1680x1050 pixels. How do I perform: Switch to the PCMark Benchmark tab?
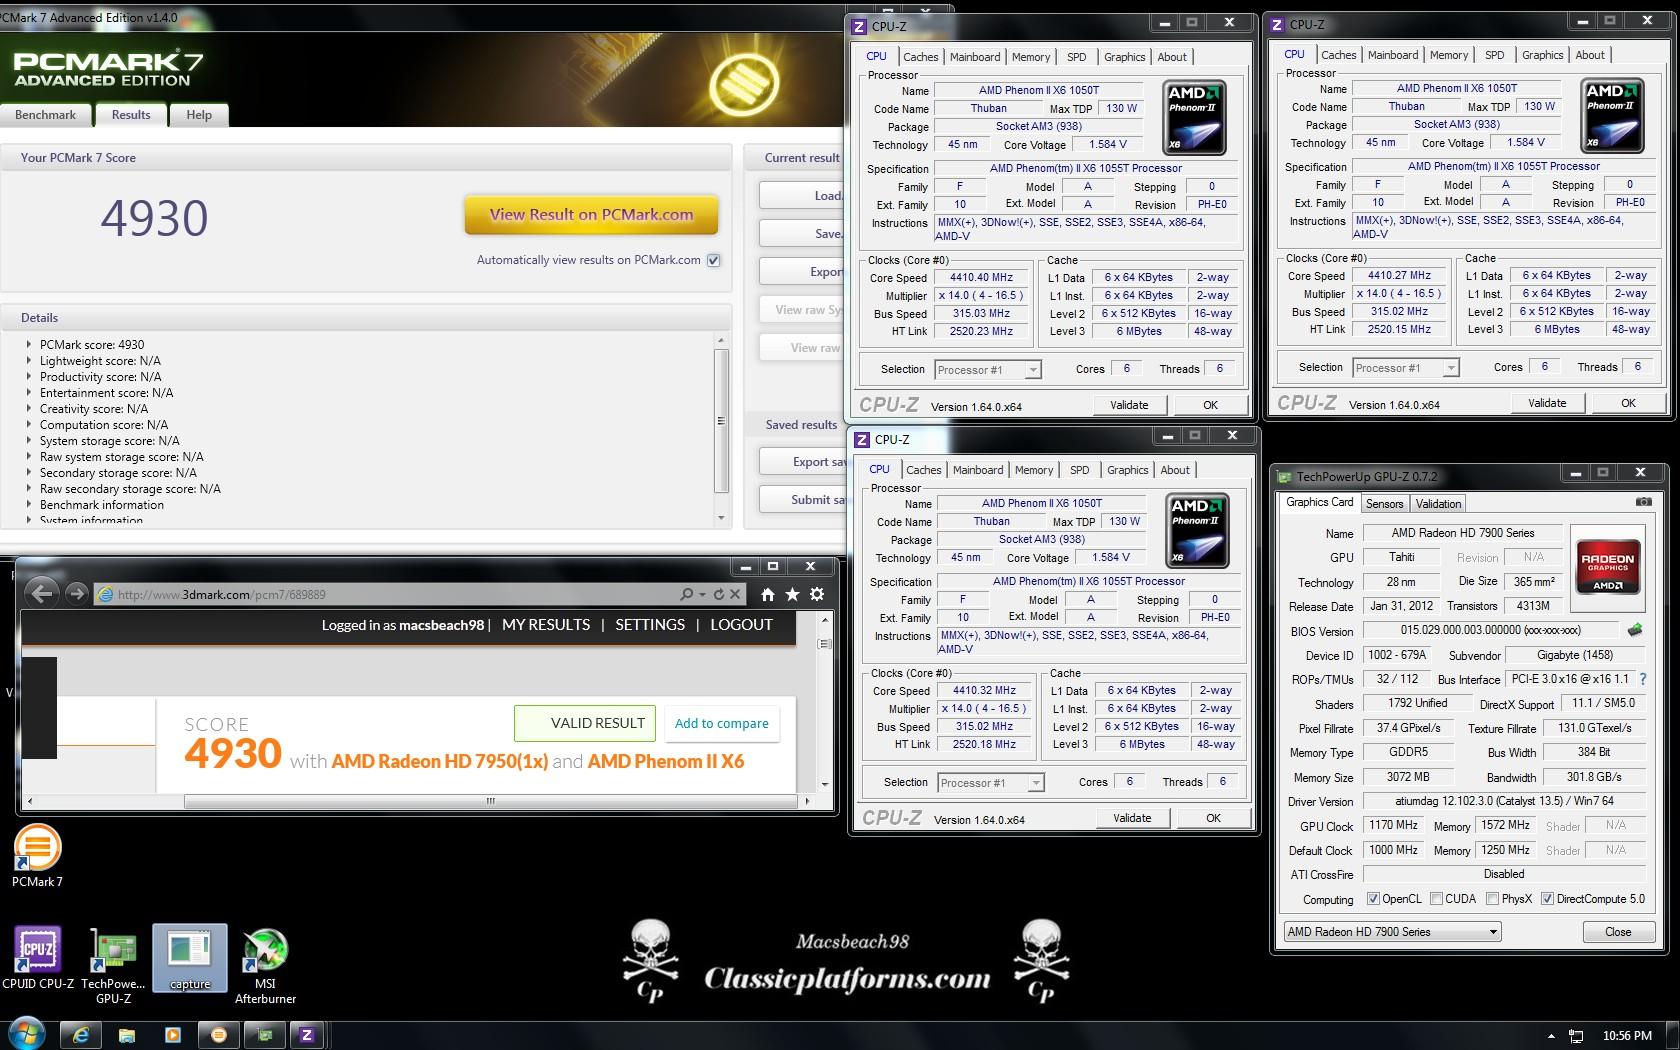coord(45,115)
